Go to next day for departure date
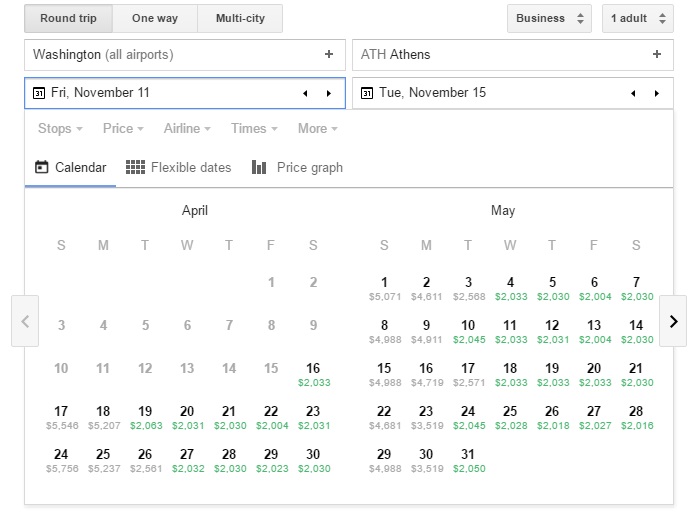 tap(329, 93)
